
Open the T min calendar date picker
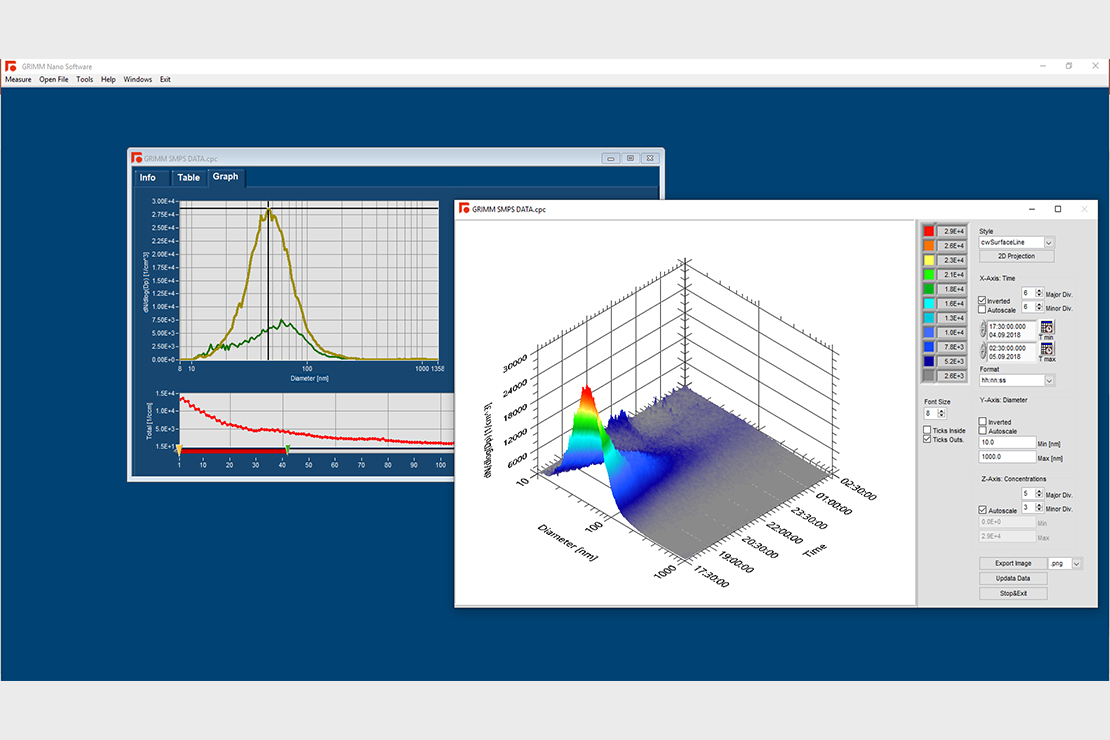[x=1047, y=327]
